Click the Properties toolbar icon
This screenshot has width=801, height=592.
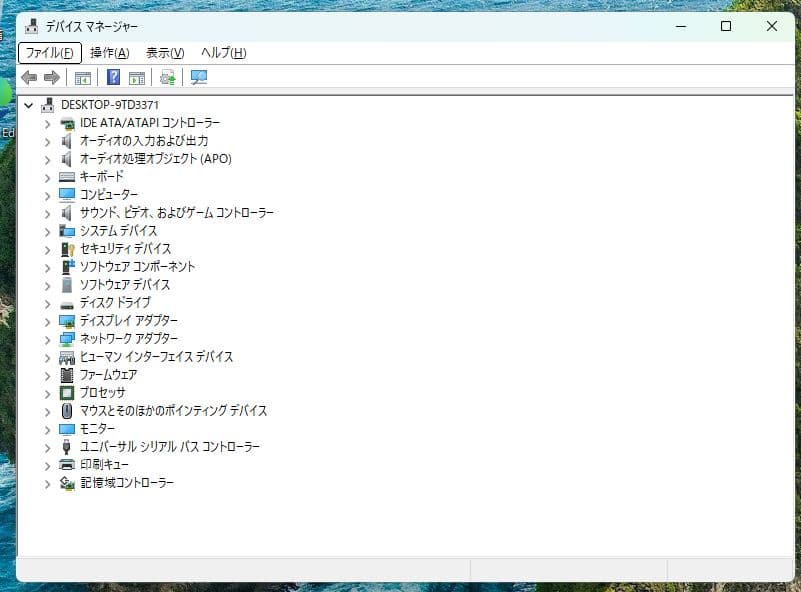pos(136,77)
